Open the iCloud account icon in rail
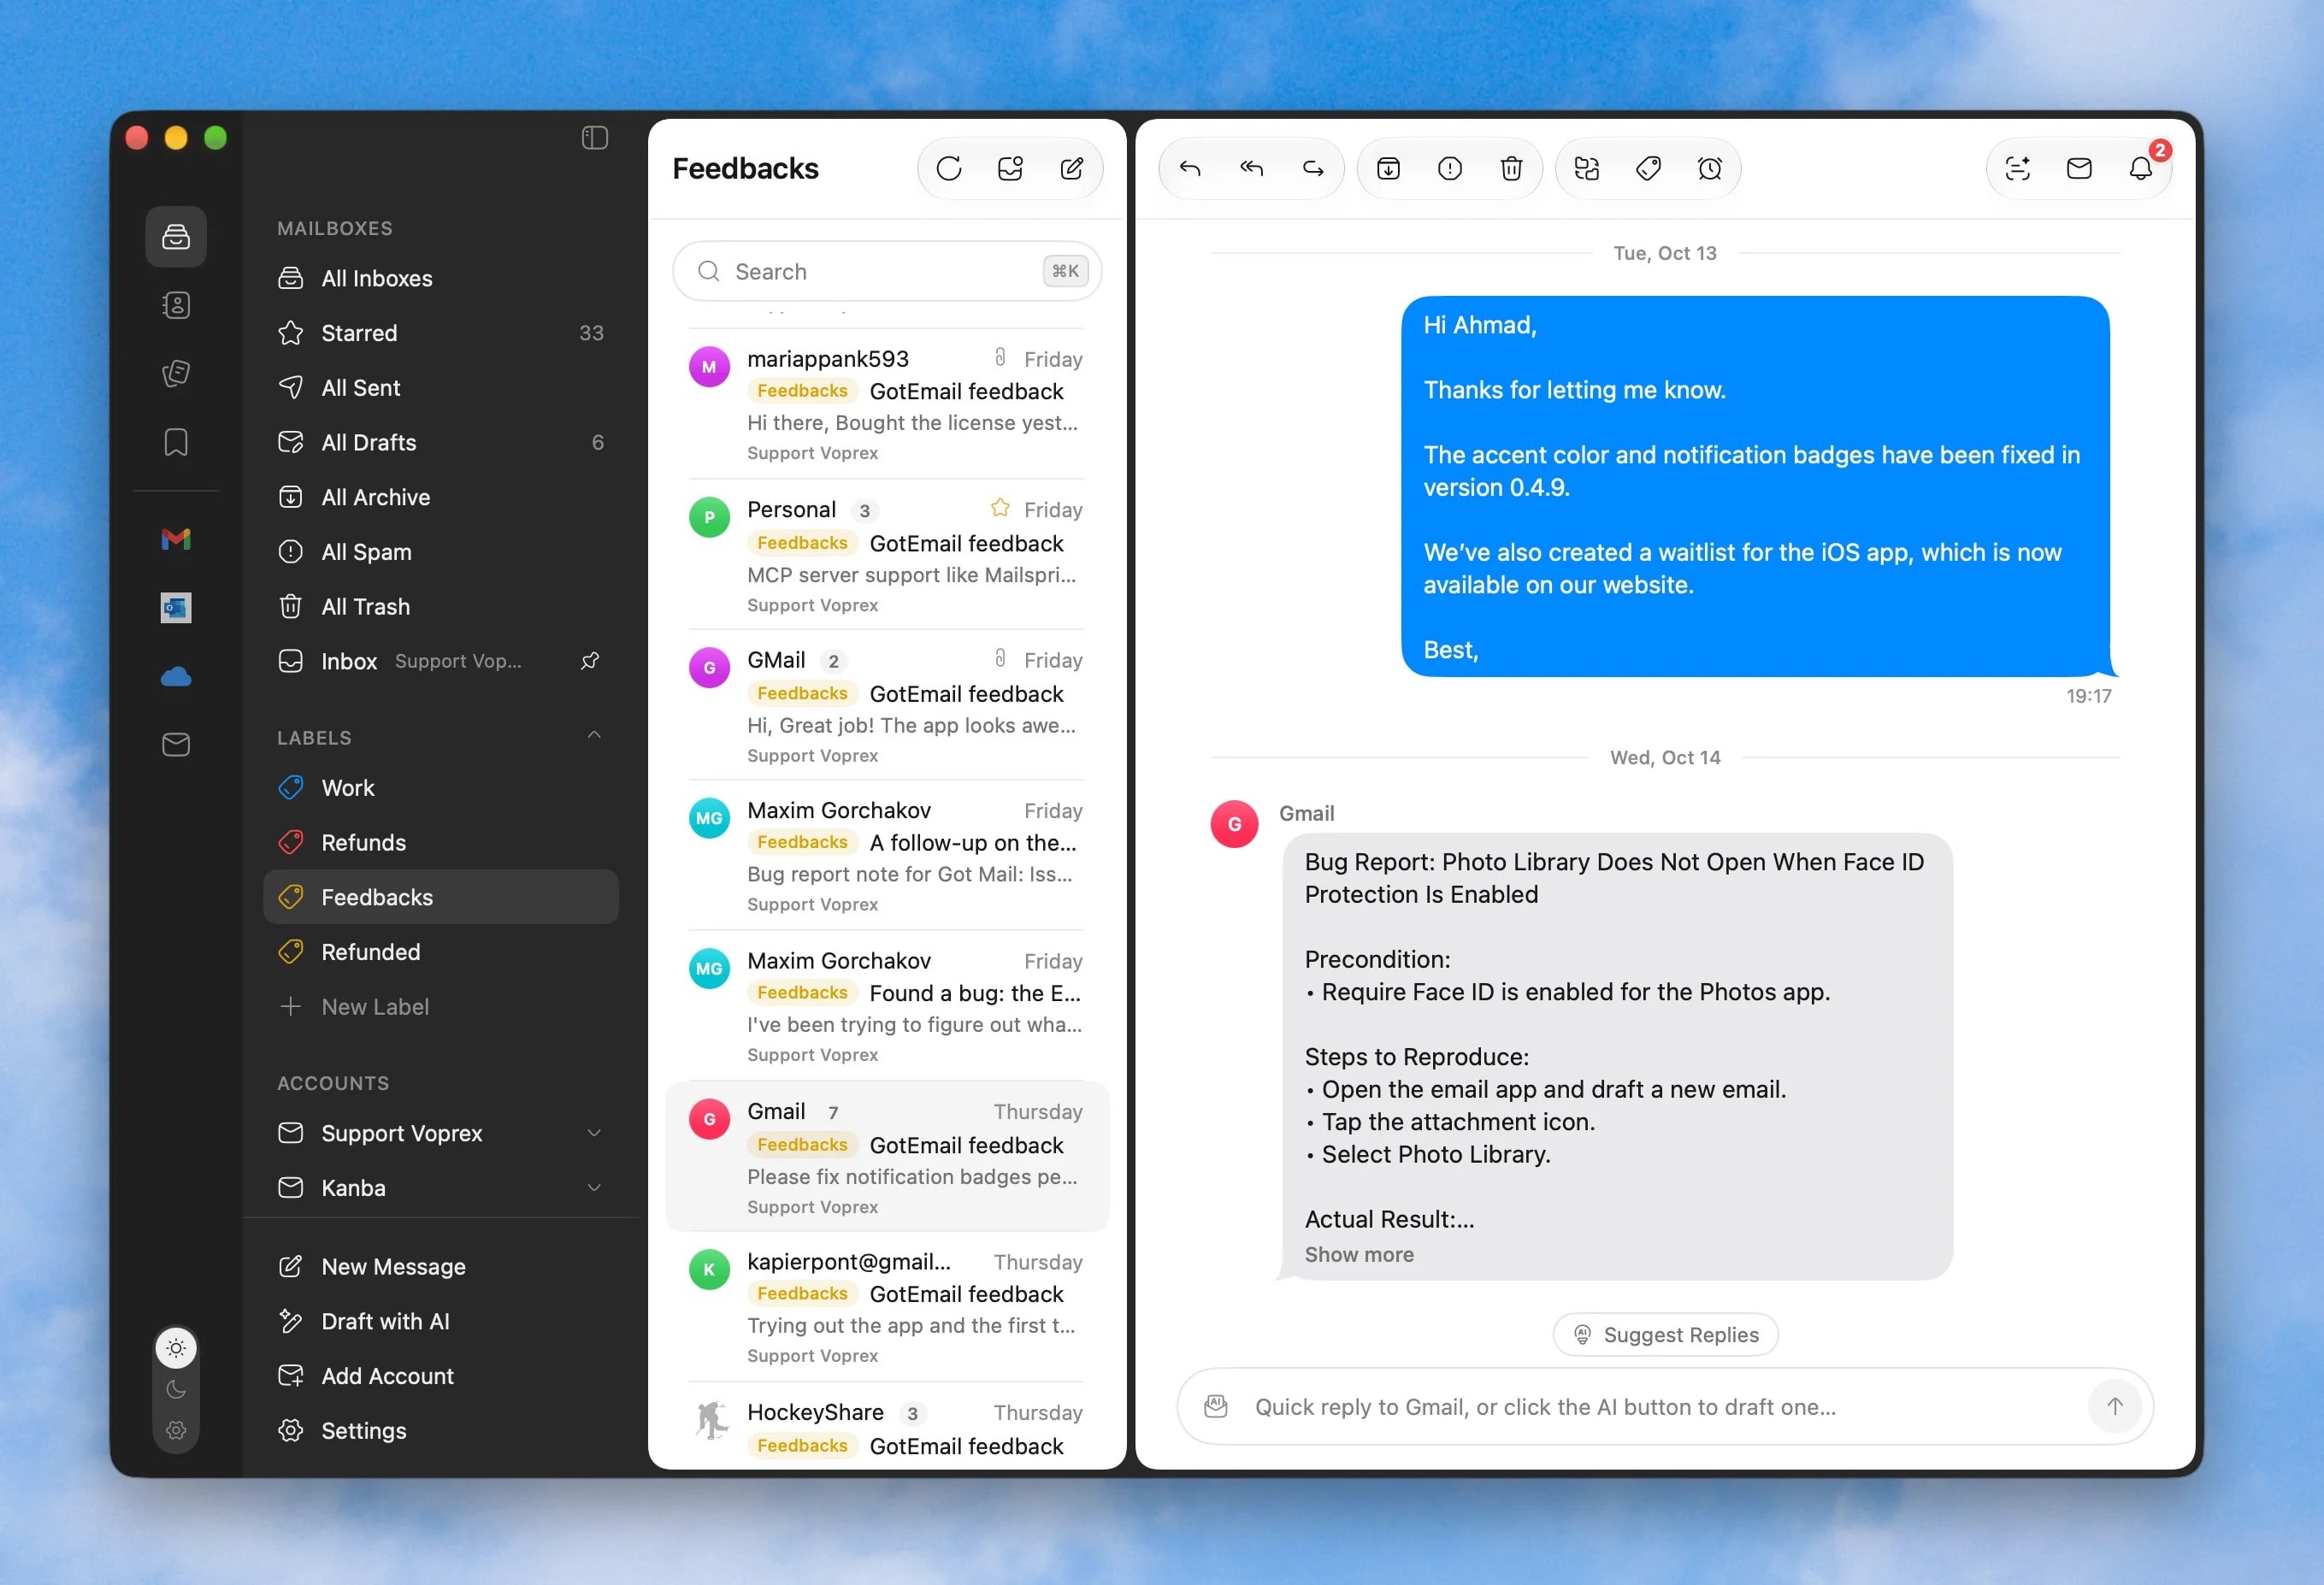Viewport: 2324px width, 1585px height. 176,677
